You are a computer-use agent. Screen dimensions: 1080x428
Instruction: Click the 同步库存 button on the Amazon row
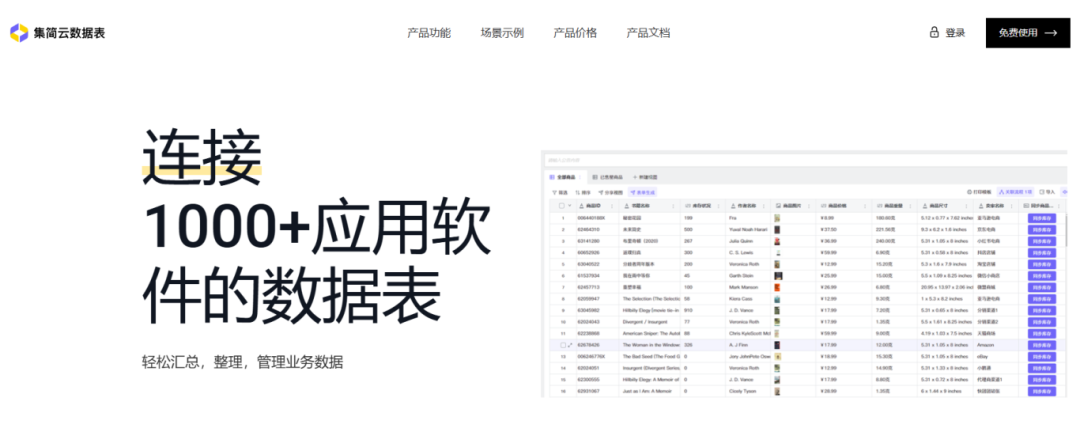click(1041, 345)
